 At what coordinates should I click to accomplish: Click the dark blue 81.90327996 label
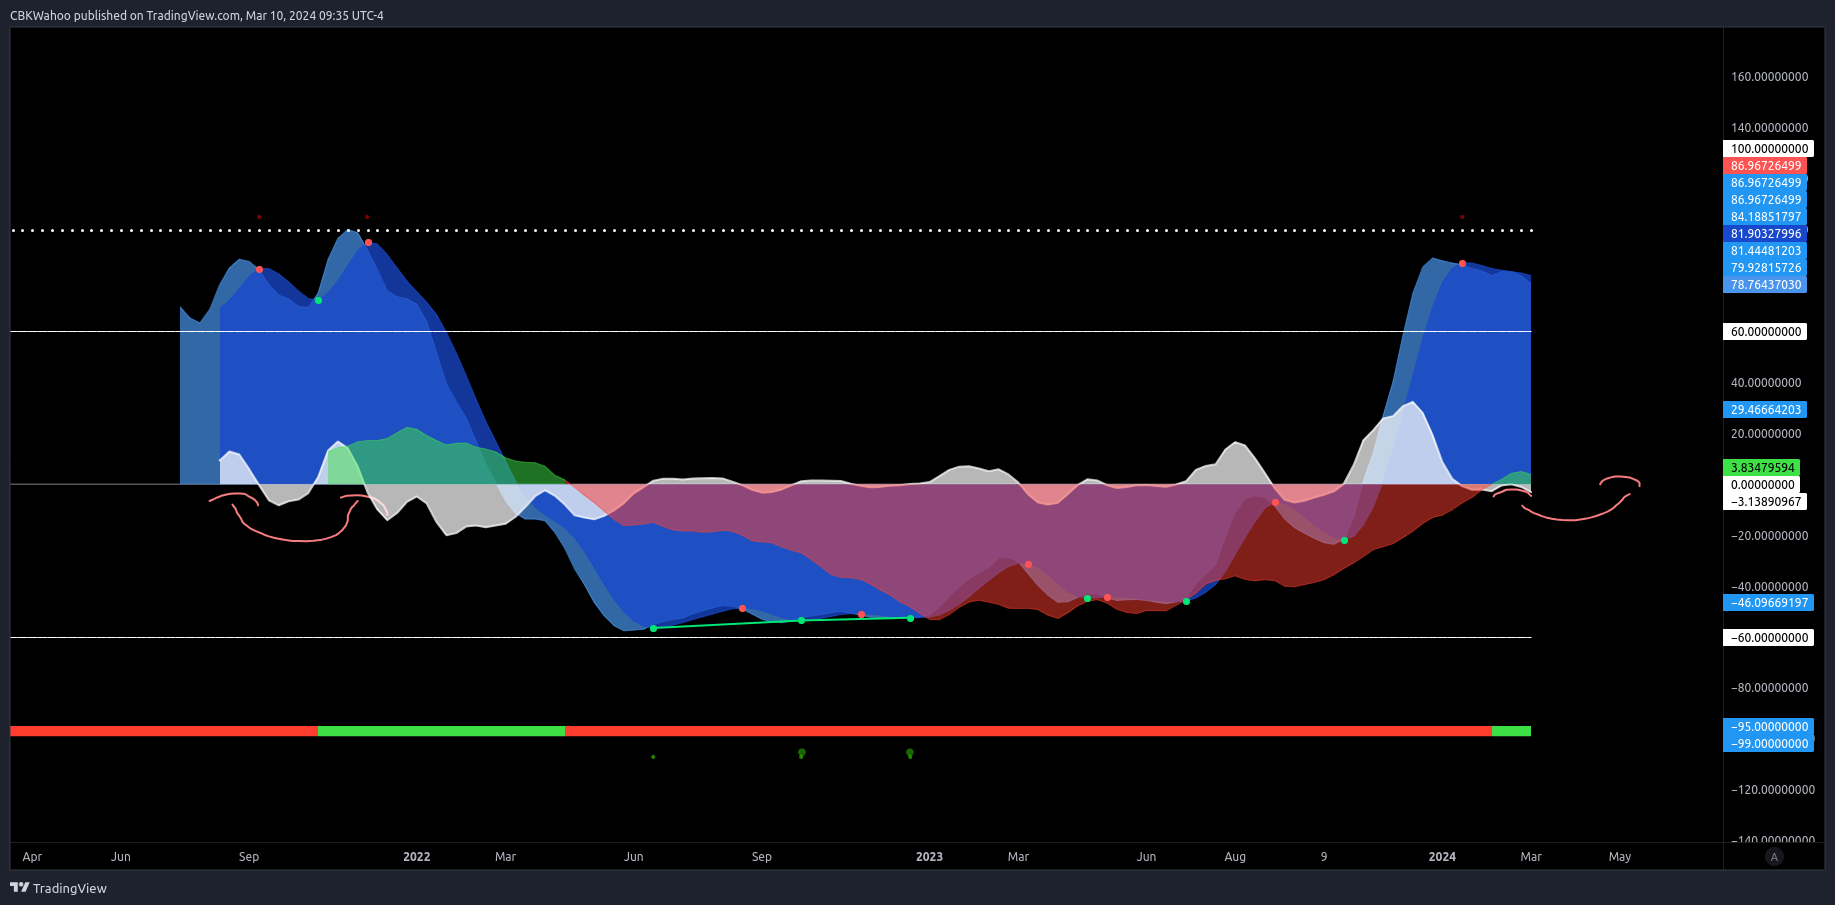pyautogui.click(x=1765, y=234)
